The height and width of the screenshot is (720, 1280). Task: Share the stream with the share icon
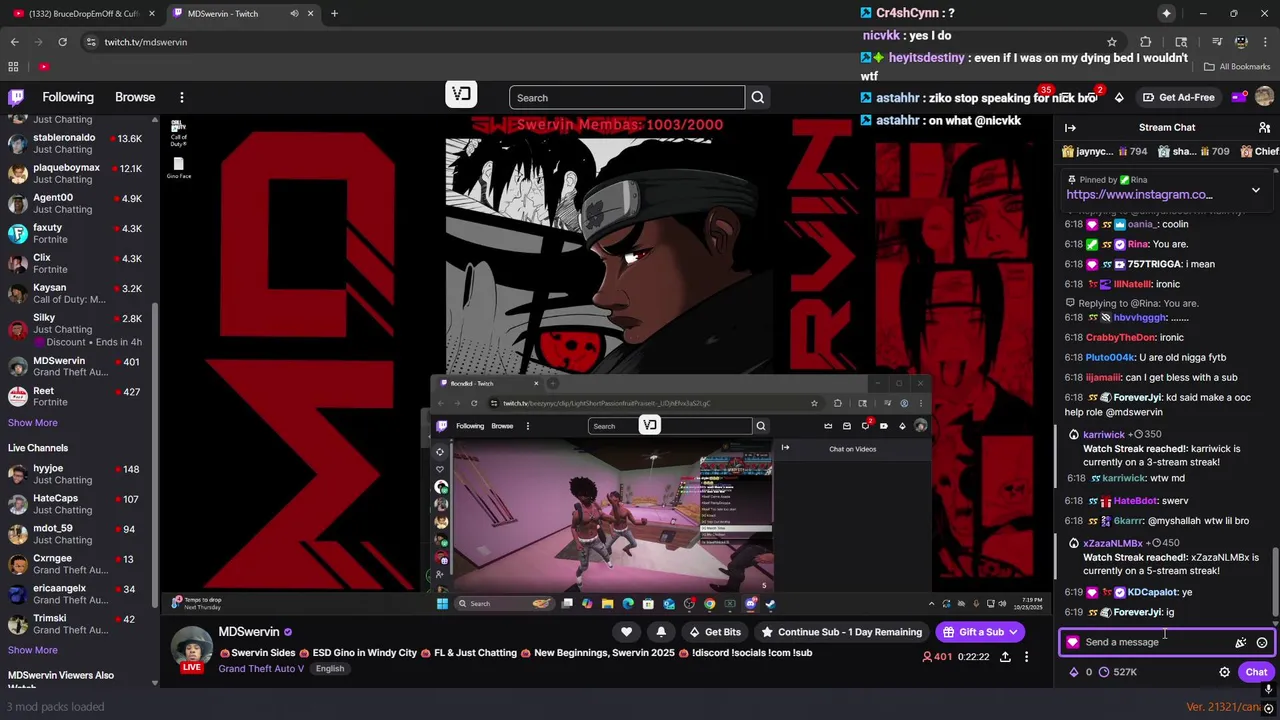1005,657
